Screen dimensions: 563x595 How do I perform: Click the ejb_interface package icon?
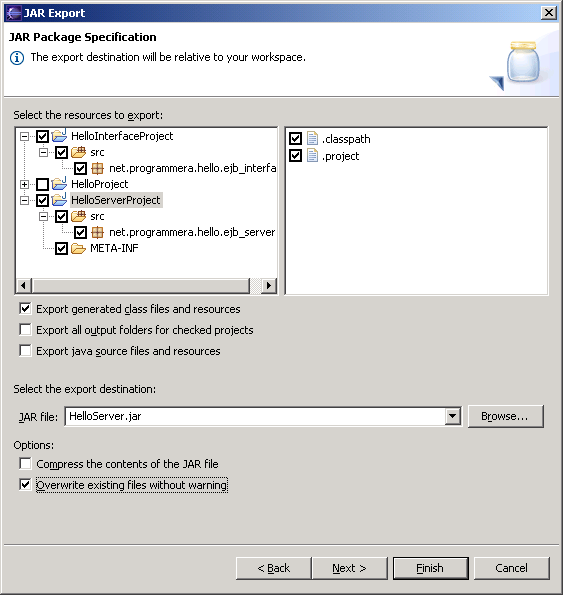coord(98,168)
